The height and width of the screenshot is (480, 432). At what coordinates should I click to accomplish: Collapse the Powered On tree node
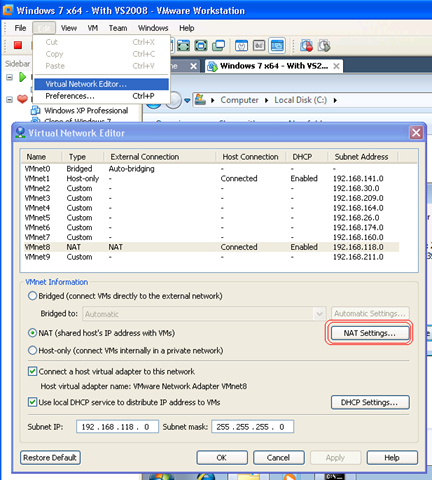tap(10, 77)
